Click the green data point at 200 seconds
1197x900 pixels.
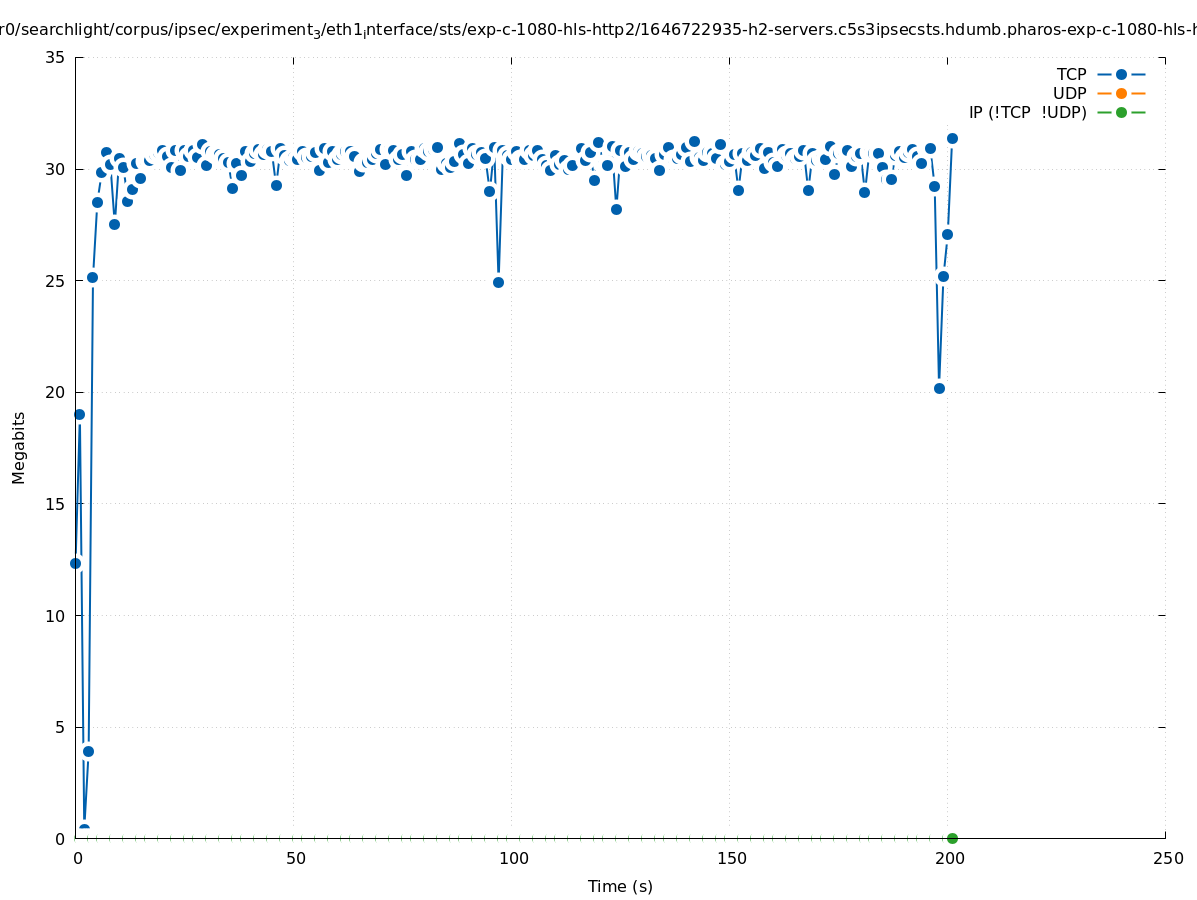pyautogui.click(x=952, y=838)
